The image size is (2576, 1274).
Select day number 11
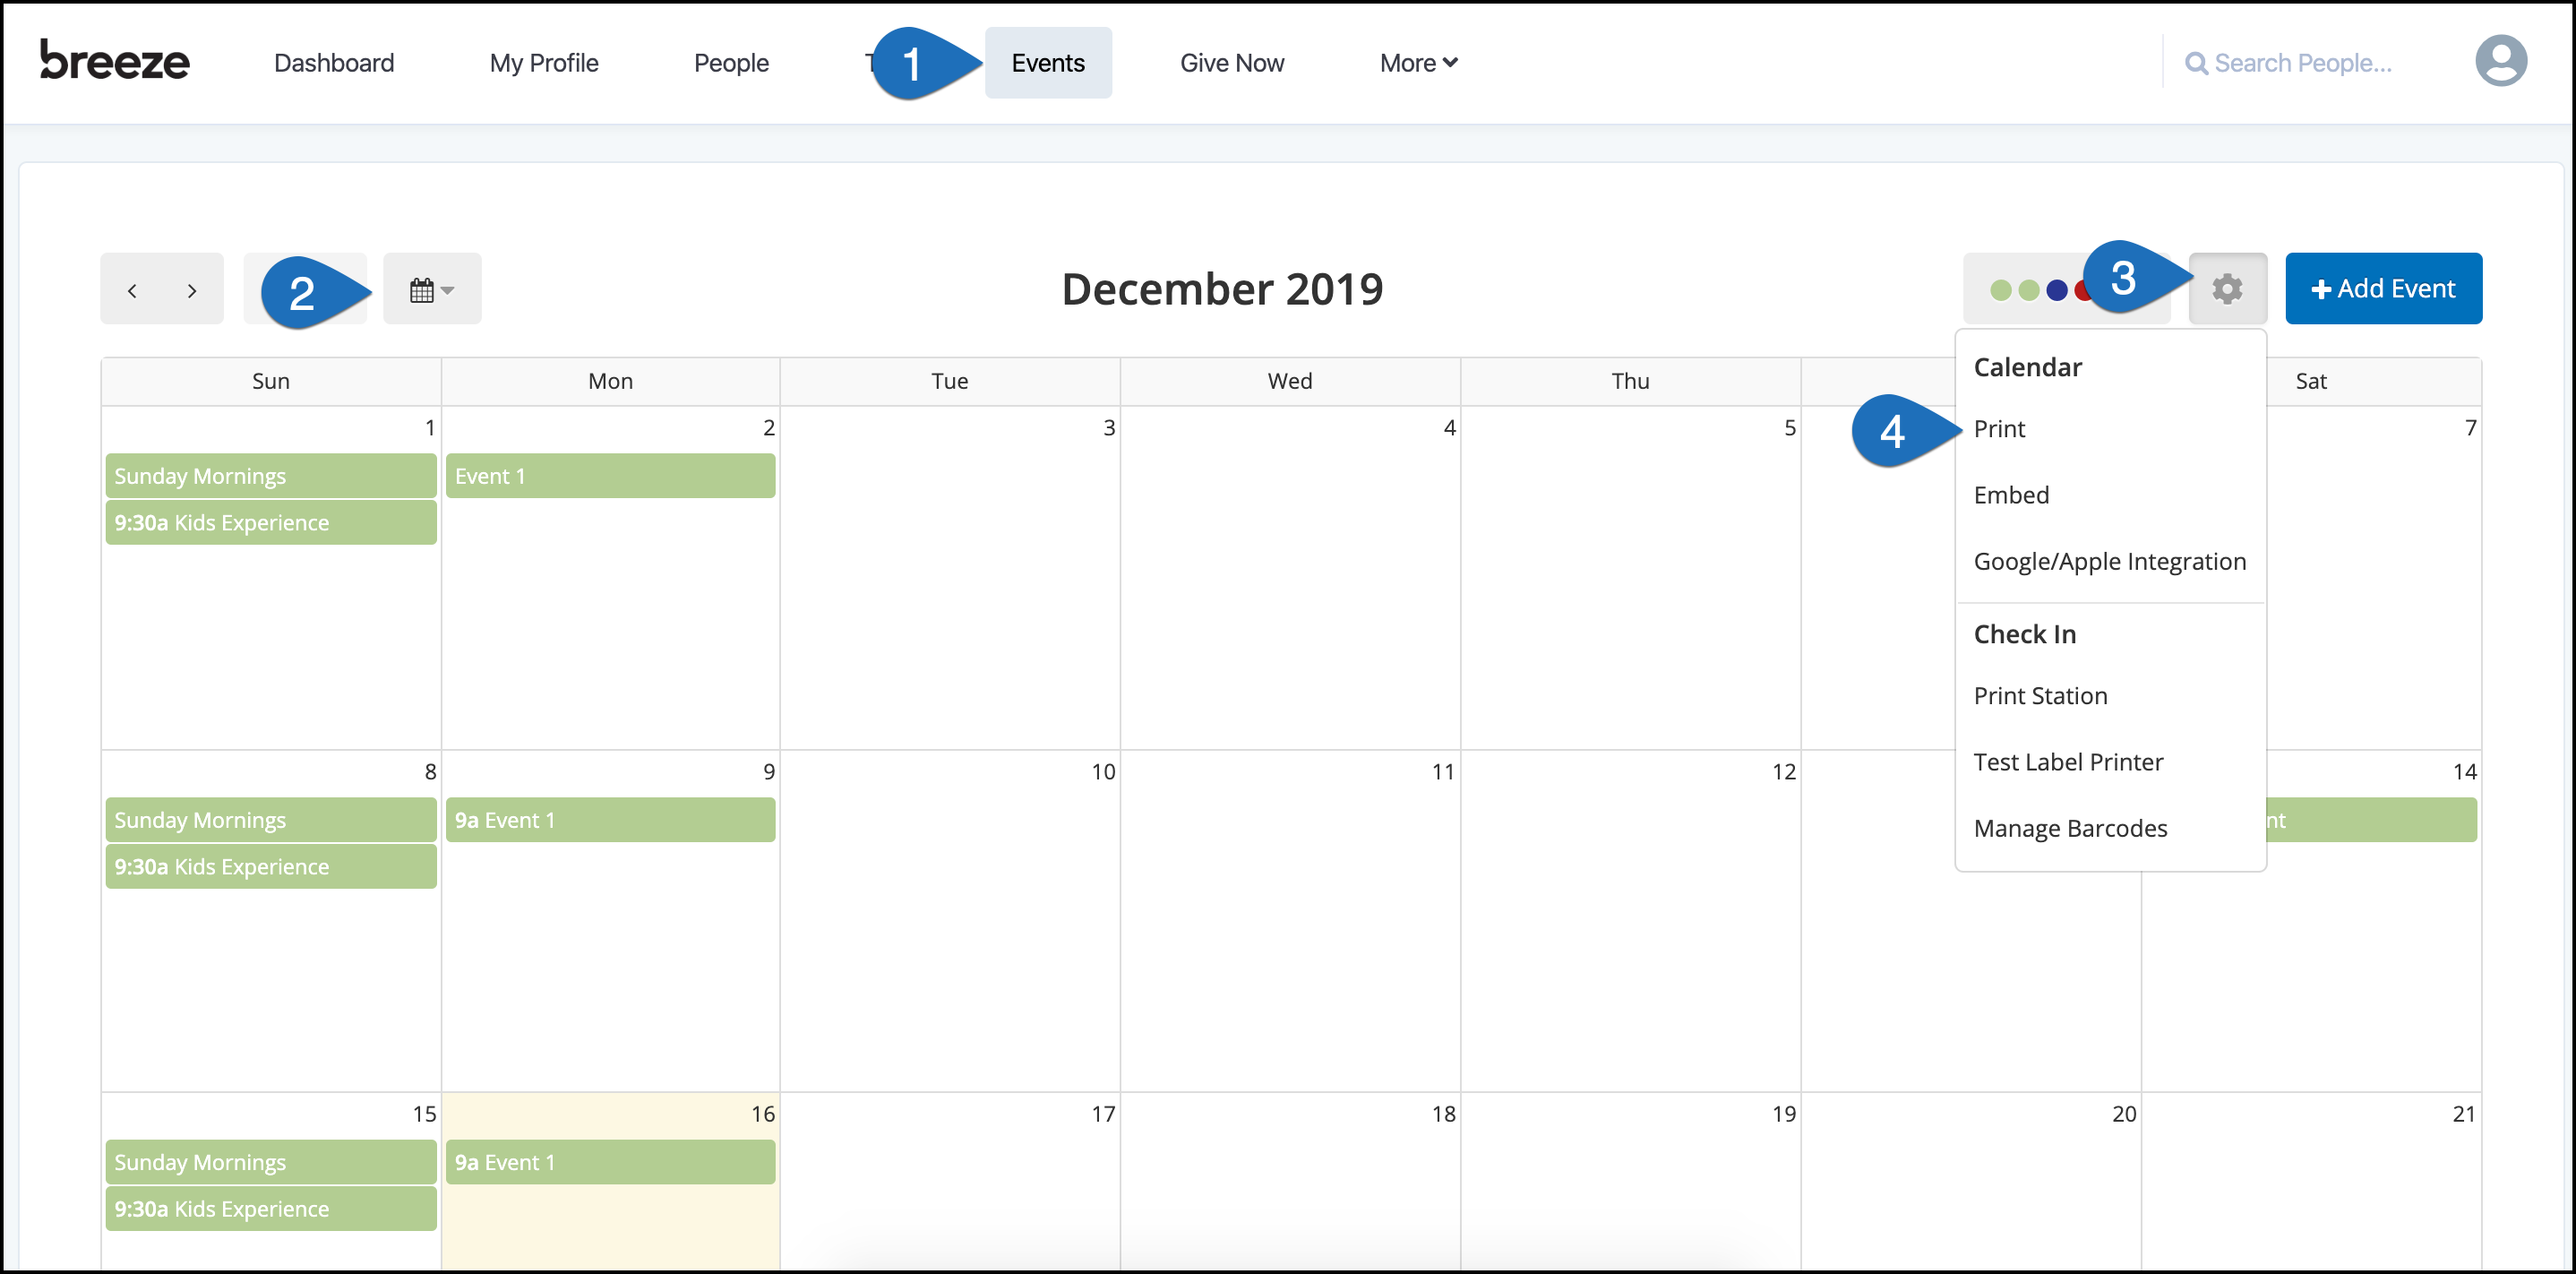pos(1443,772)
